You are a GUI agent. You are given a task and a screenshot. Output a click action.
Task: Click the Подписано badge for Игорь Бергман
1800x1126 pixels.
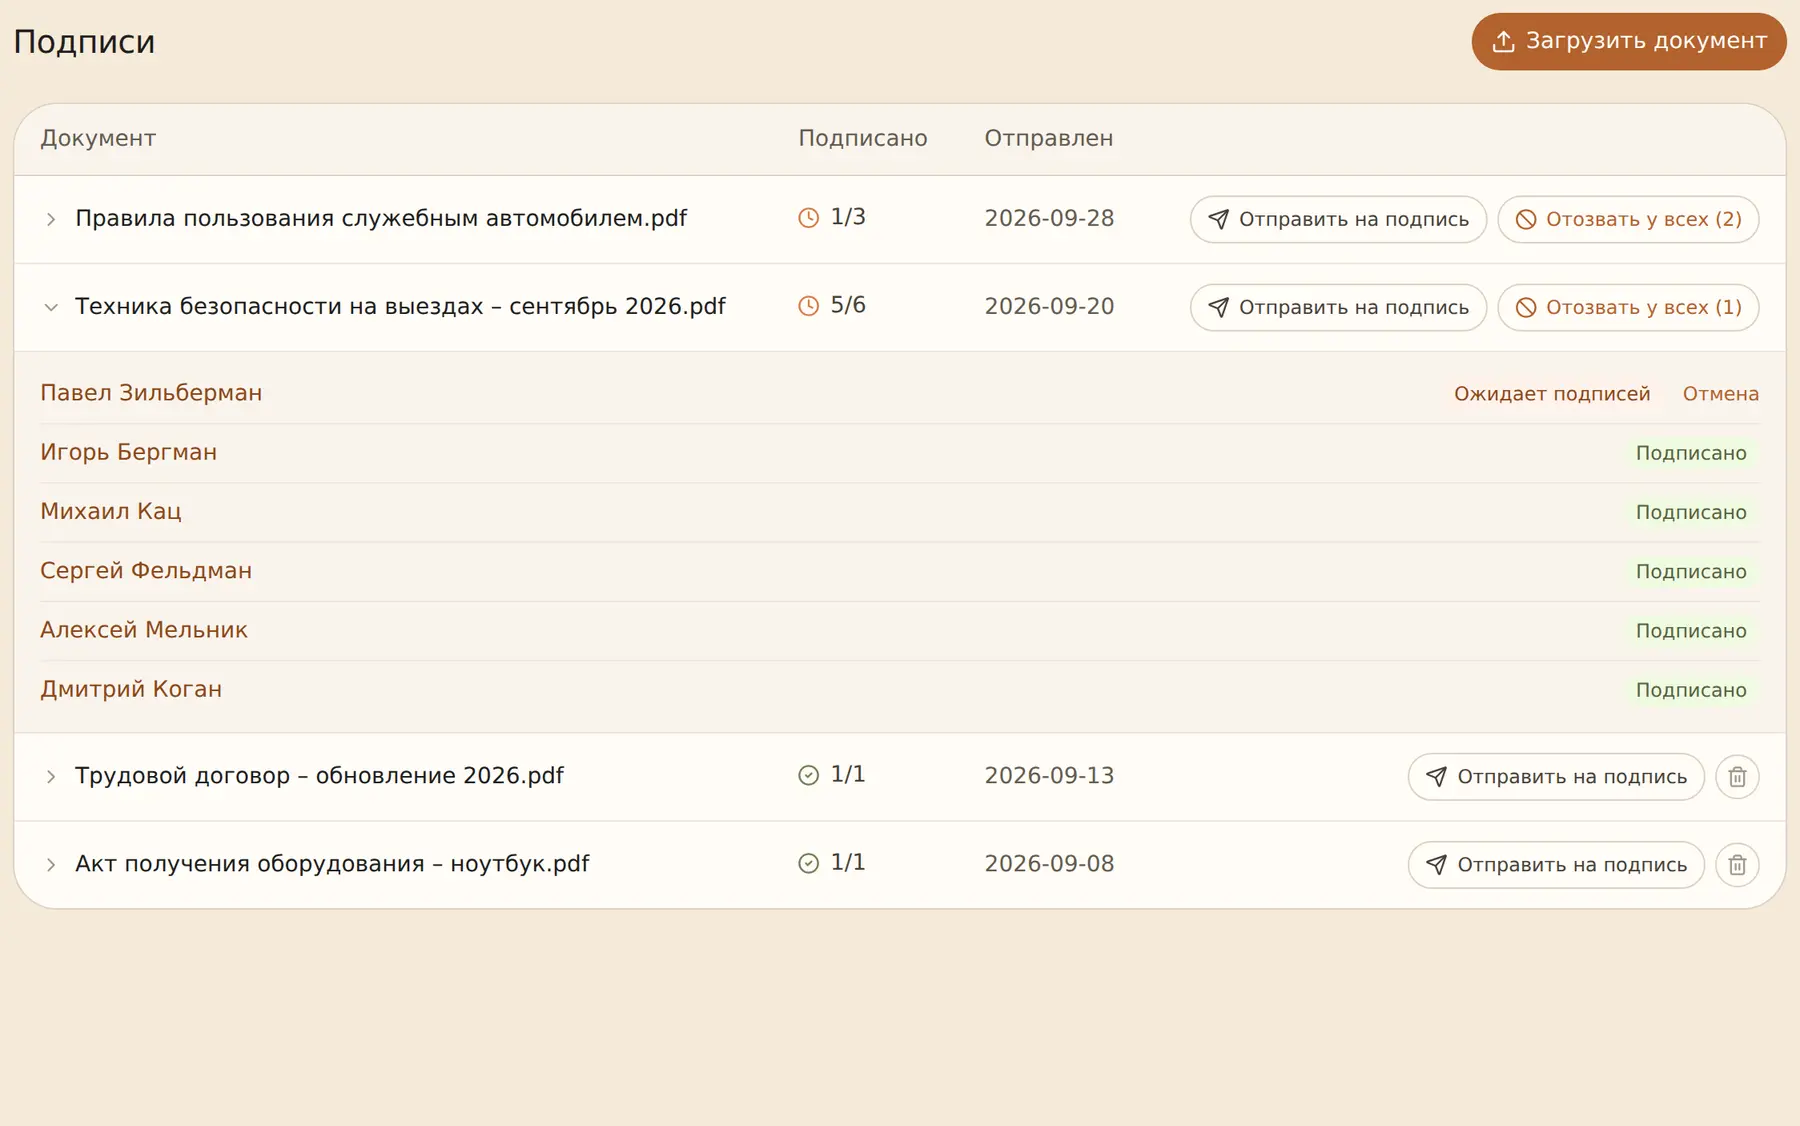pyautogui.click(x=1691, y=453)
